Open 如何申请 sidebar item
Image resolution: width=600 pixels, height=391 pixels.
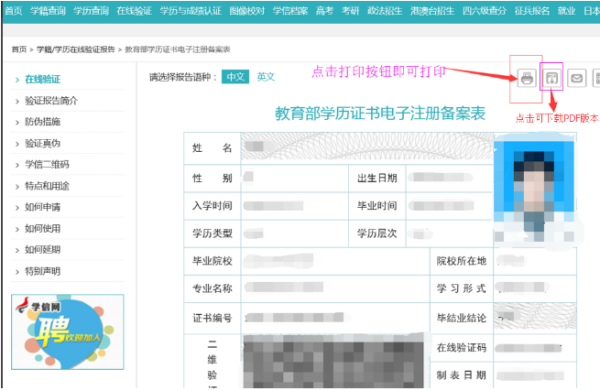pos(43,207)
